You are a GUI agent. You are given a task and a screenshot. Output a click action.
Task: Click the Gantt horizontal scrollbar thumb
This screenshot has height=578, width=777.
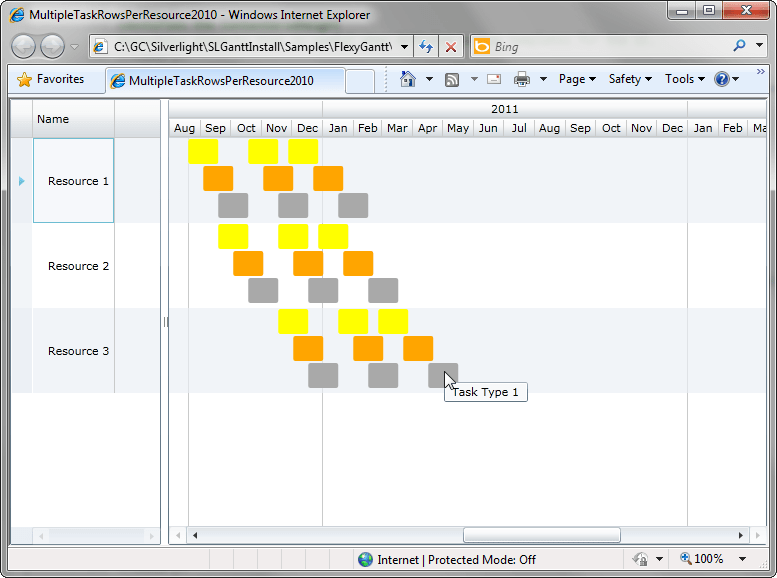point(542,535)
